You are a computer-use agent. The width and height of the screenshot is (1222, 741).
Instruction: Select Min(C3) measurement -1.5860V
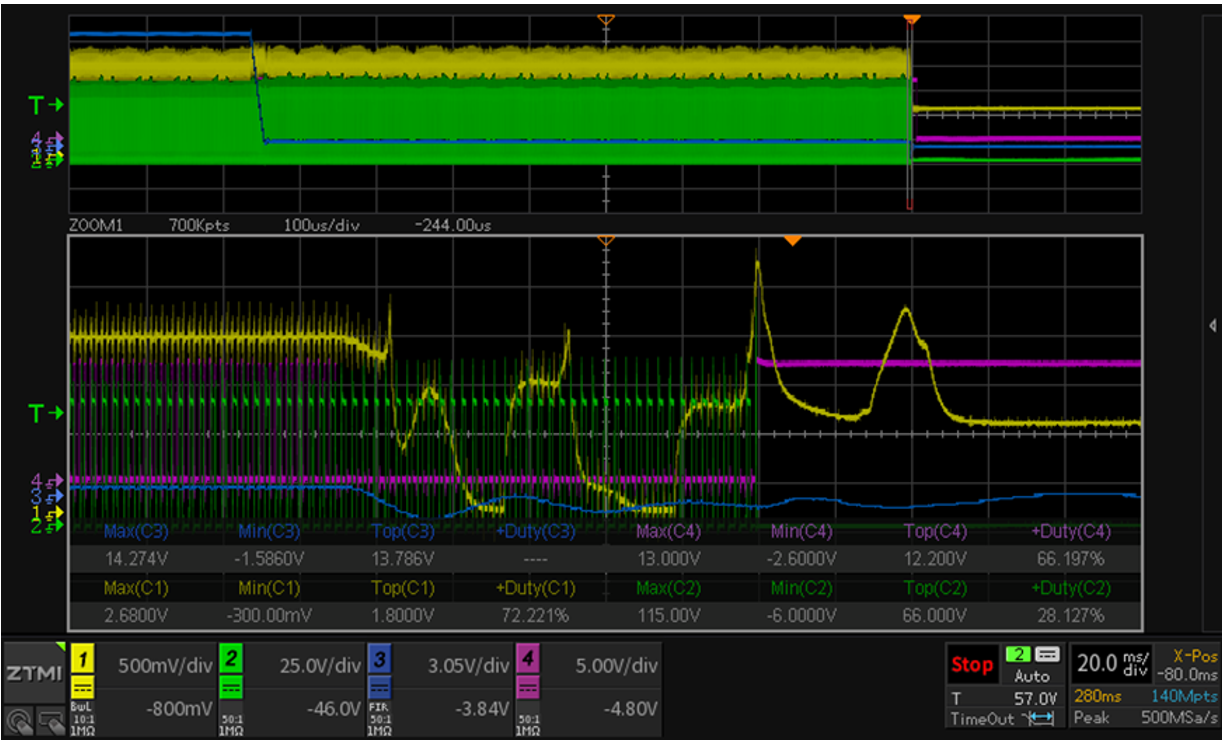[269, 558]
